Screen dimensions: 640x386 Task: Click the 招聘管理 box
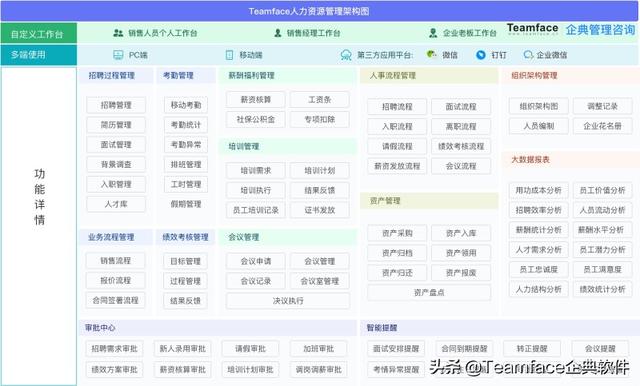click(x=116, y=105)
